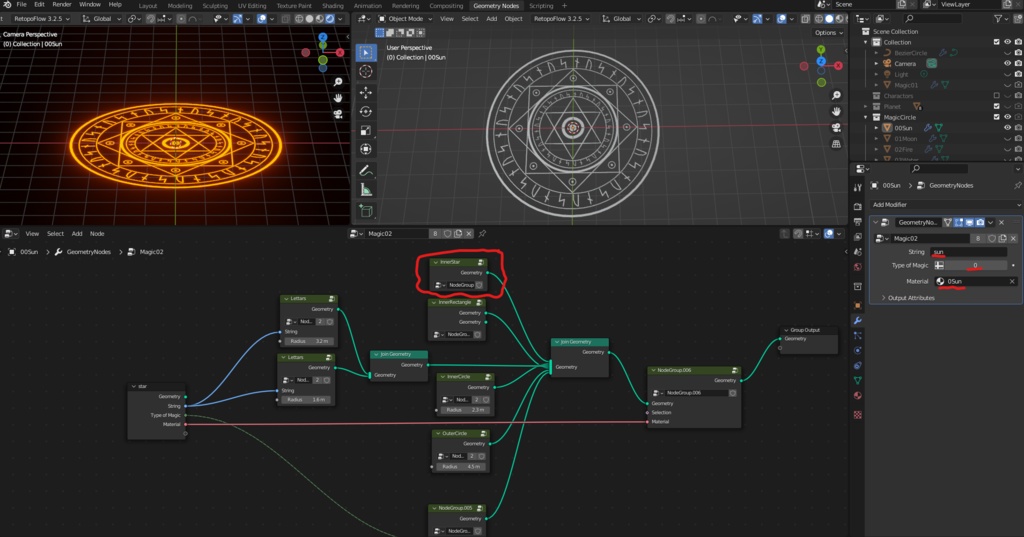Pick the Measure tool in viewport toolbar
The height and width of the screenshot is (537, 1024).
[365, 190]
